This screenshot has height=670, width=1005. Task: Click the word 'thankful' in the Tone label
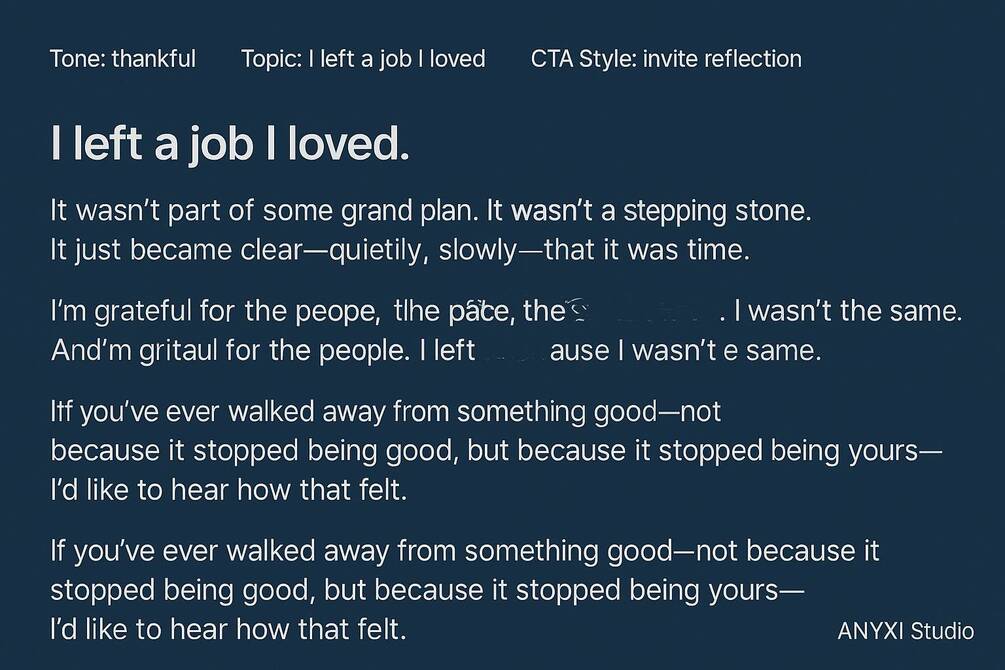tap(154, 59)
